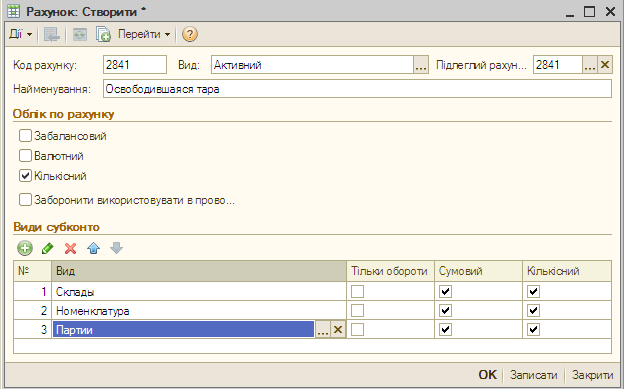This screenshot has height=389, width=624.
Task: Clear the Партии cell with its X button
Action: 338,330
